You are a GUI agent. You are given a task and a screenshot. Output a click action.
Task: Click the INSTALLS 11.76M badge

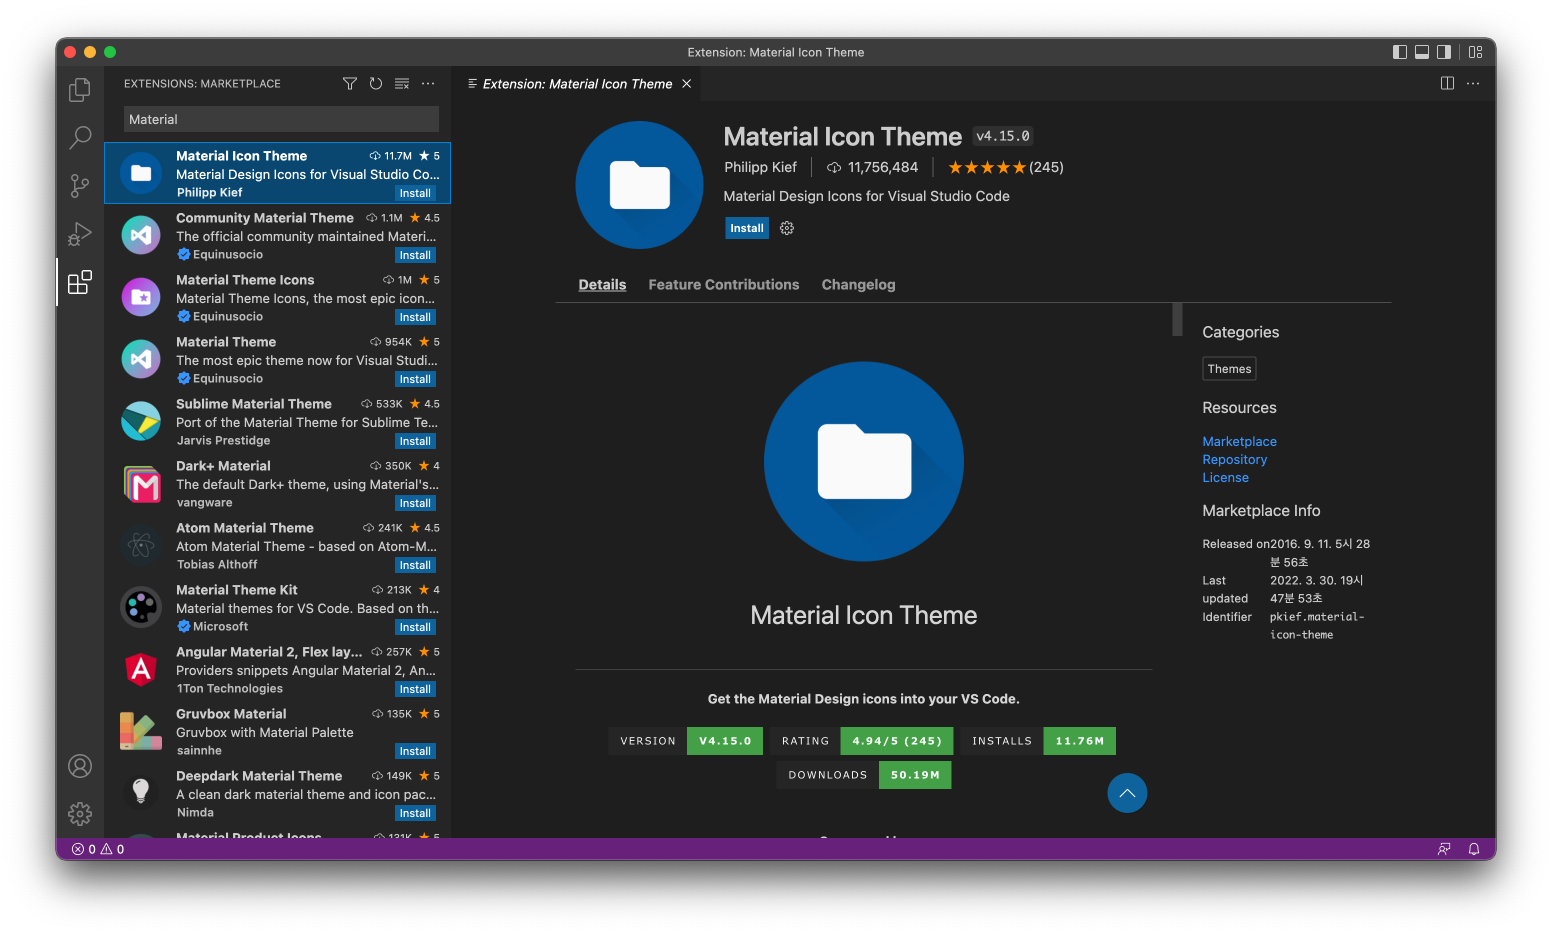click(1038, 741)
